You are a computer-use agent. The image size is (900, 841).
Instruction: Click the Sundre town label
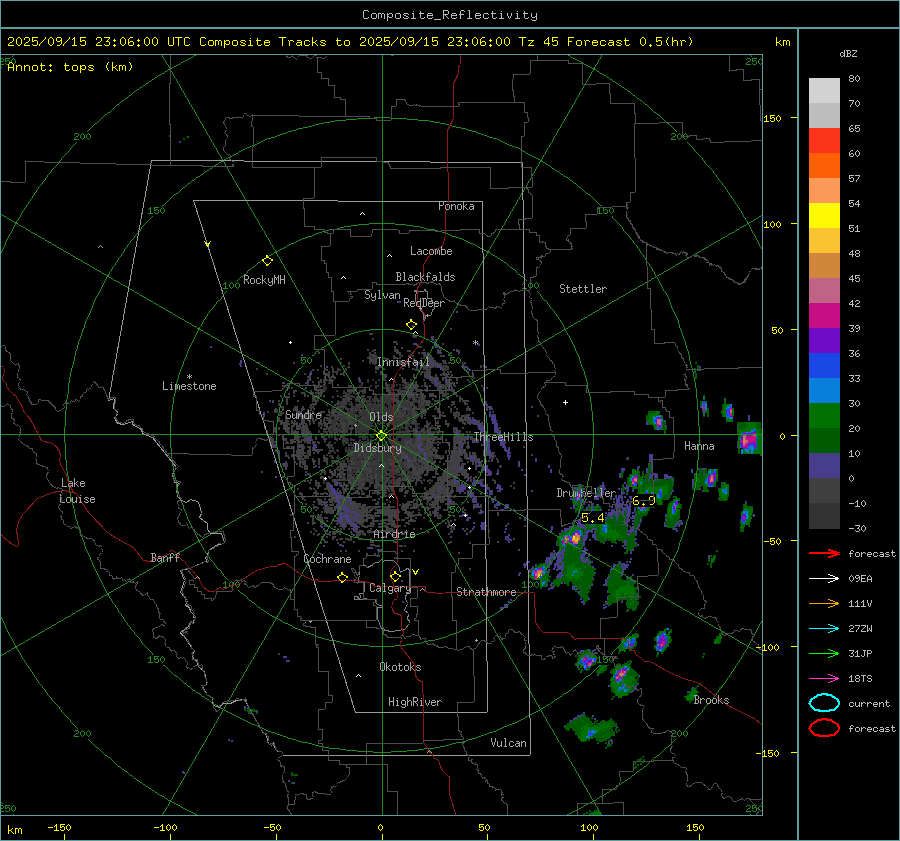point(303,414)
